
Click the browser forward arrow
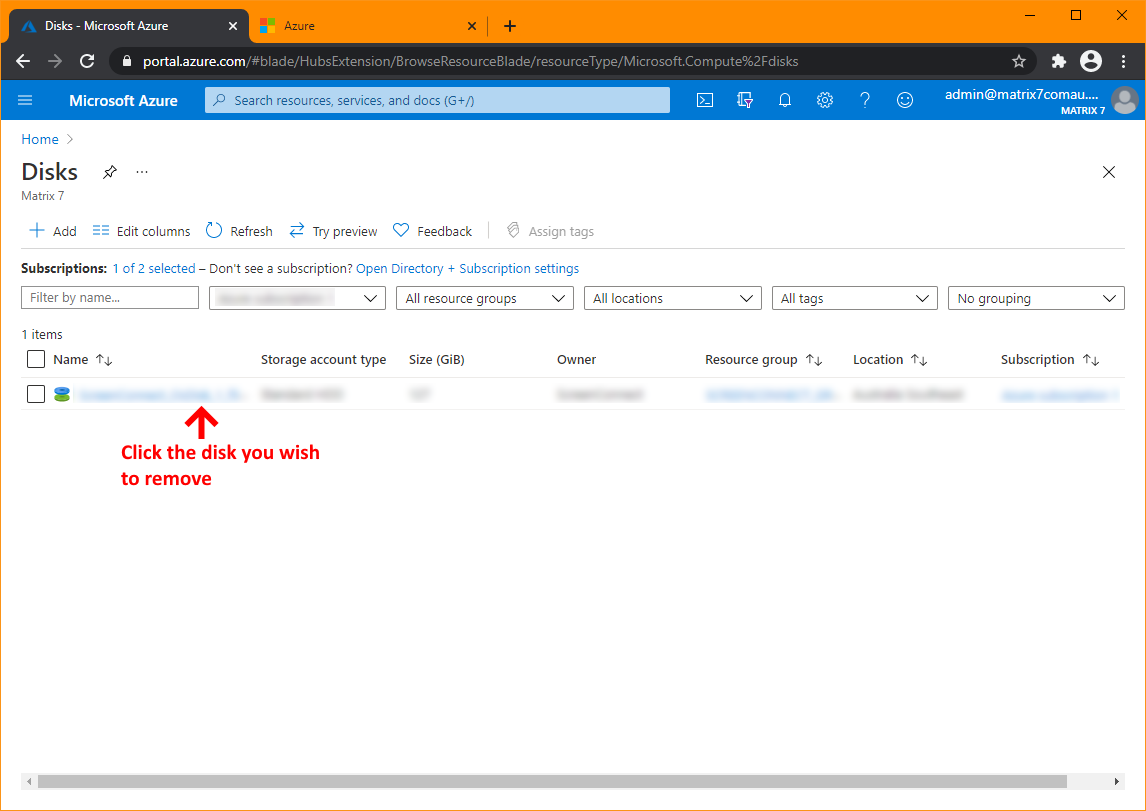[55, 61]
